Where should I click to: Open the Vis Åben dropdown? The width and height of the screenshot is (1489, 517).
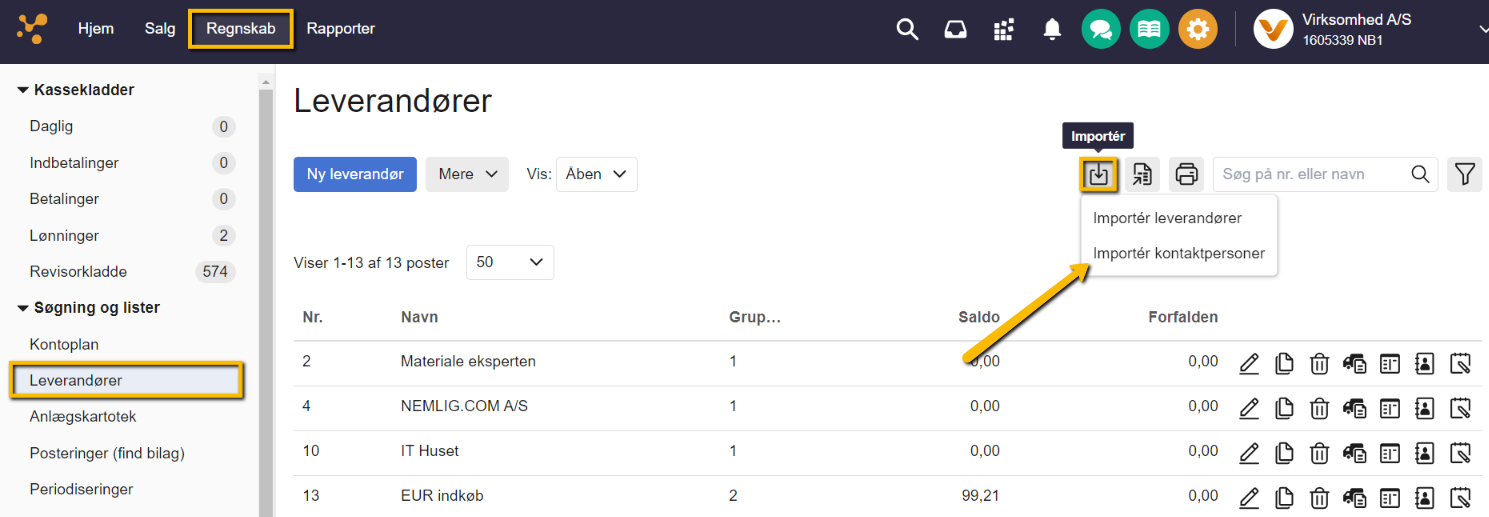point(596,174)
